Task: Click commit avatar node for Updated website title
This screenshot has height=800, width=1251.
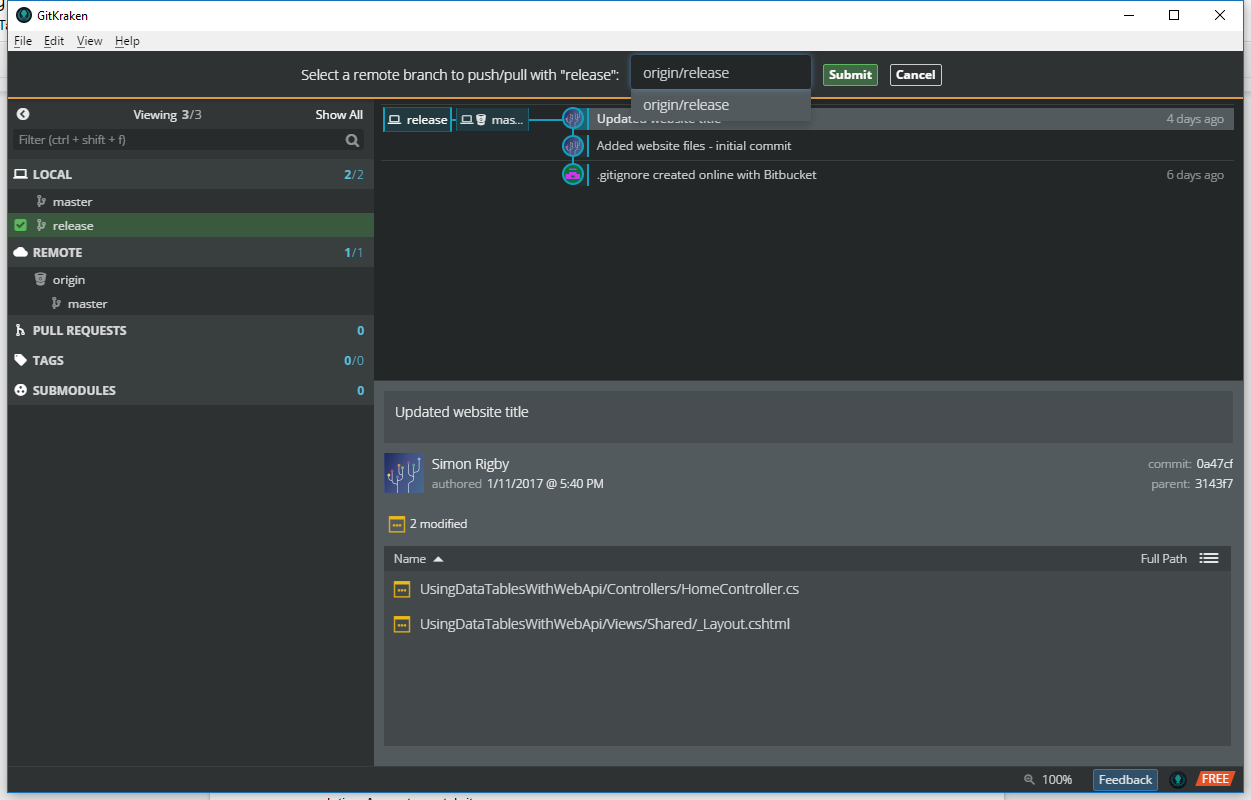Action: click(572, 119)
